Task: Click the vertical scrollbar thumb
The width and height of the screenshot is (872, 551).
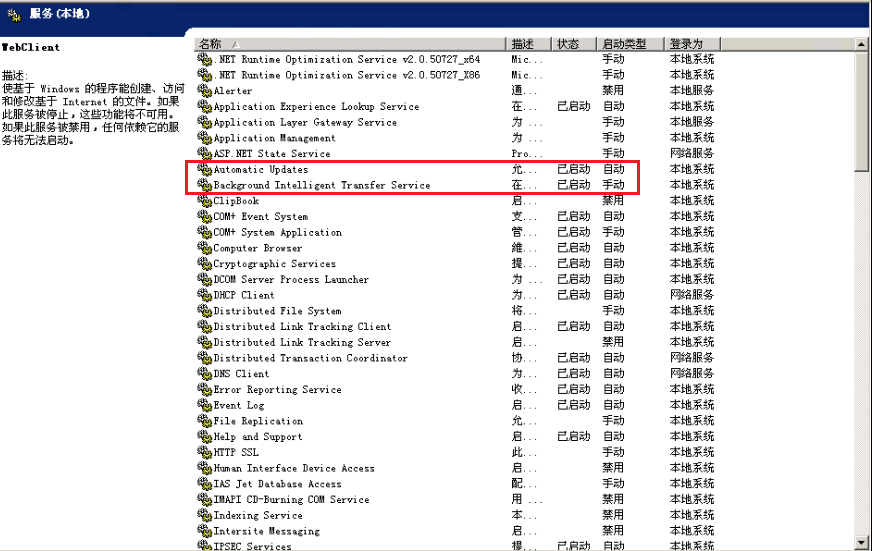Action: coord(861,111)
